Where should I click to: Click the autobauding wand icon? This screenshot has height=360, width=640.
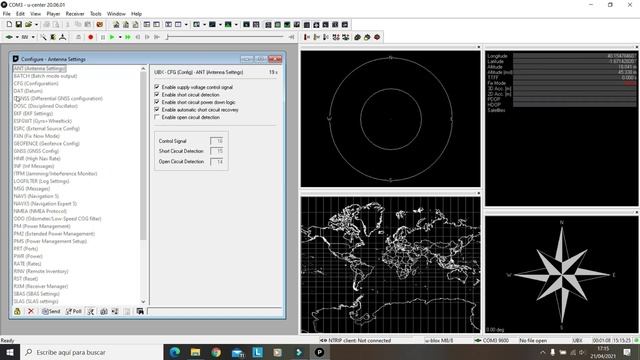(43, 37)
